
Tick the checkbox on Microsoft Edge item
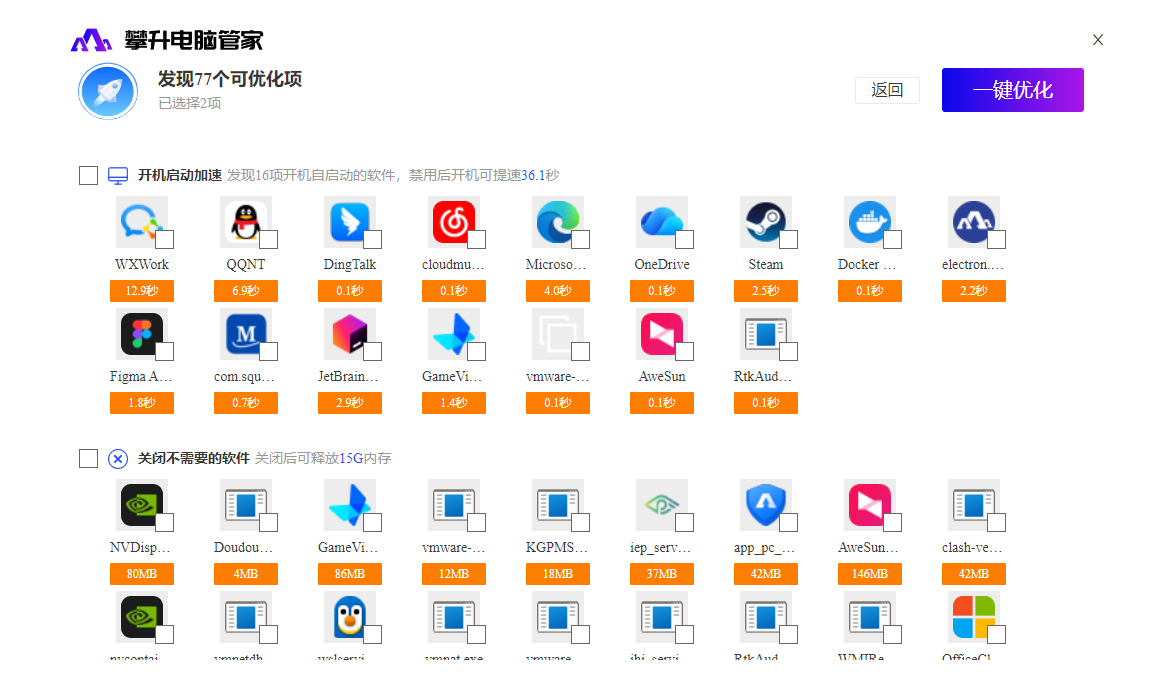tap(581, 240)
